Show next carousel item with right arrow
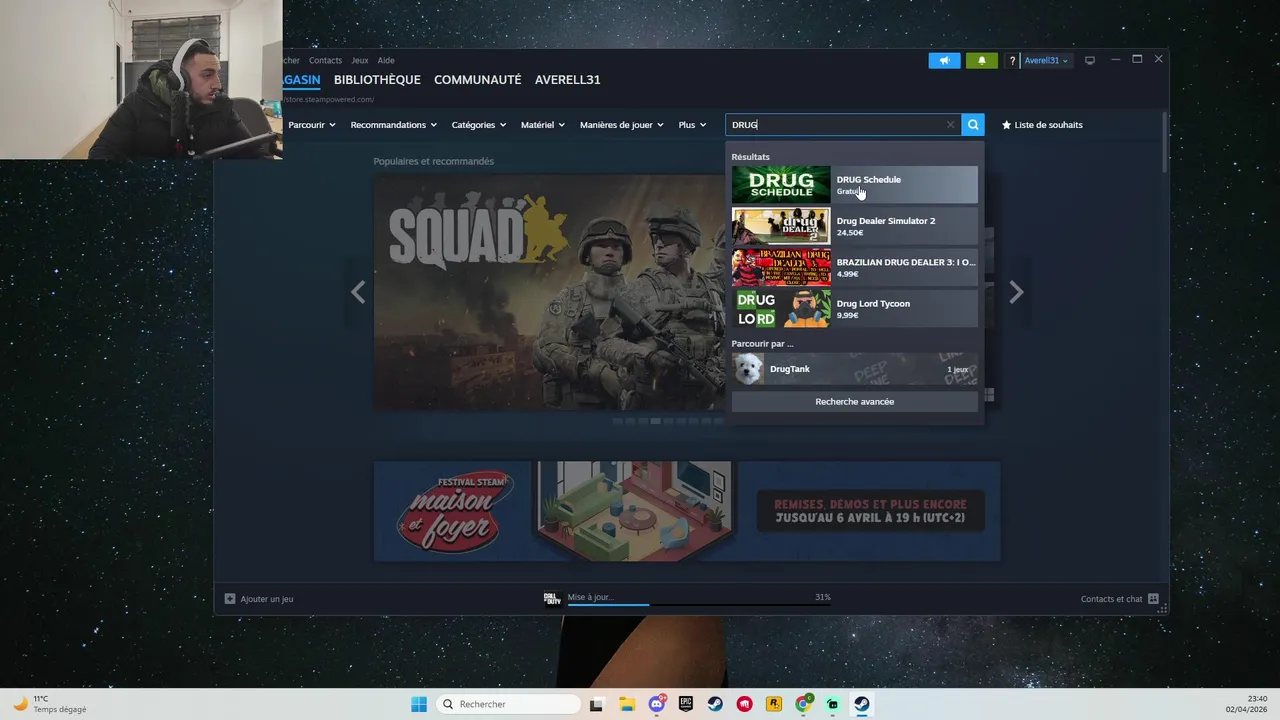The height and width of the screenshot is (720, 1280). pyautogui.click(x=1016, y=292)
